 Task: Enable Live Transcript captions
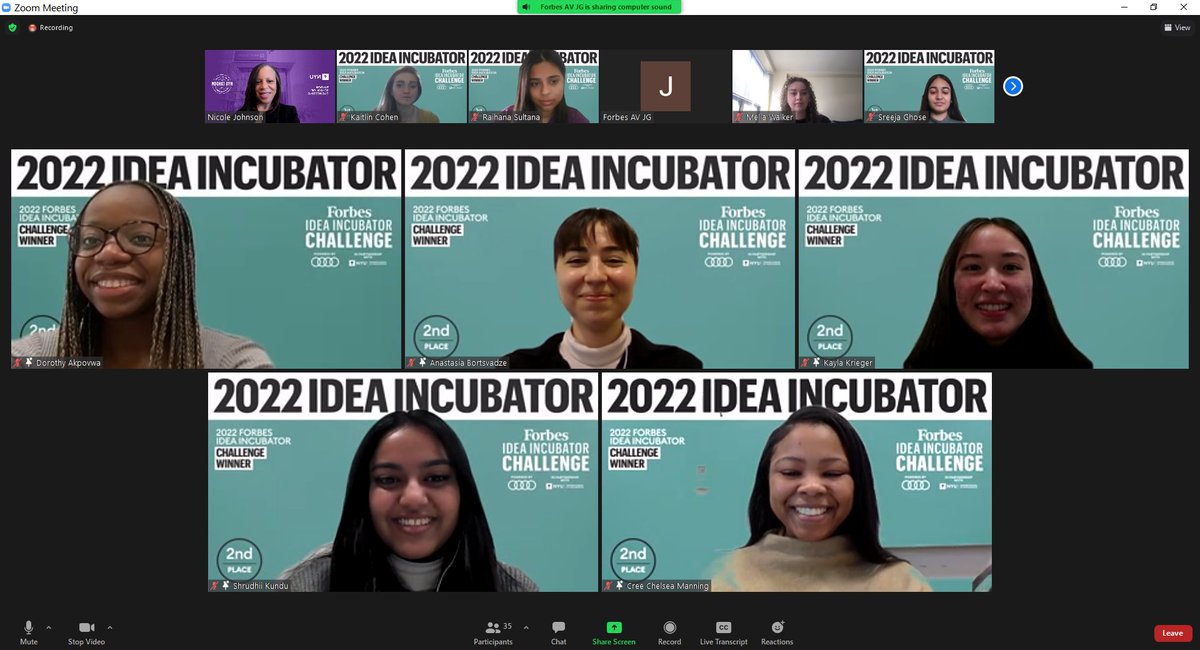[723, 632]
